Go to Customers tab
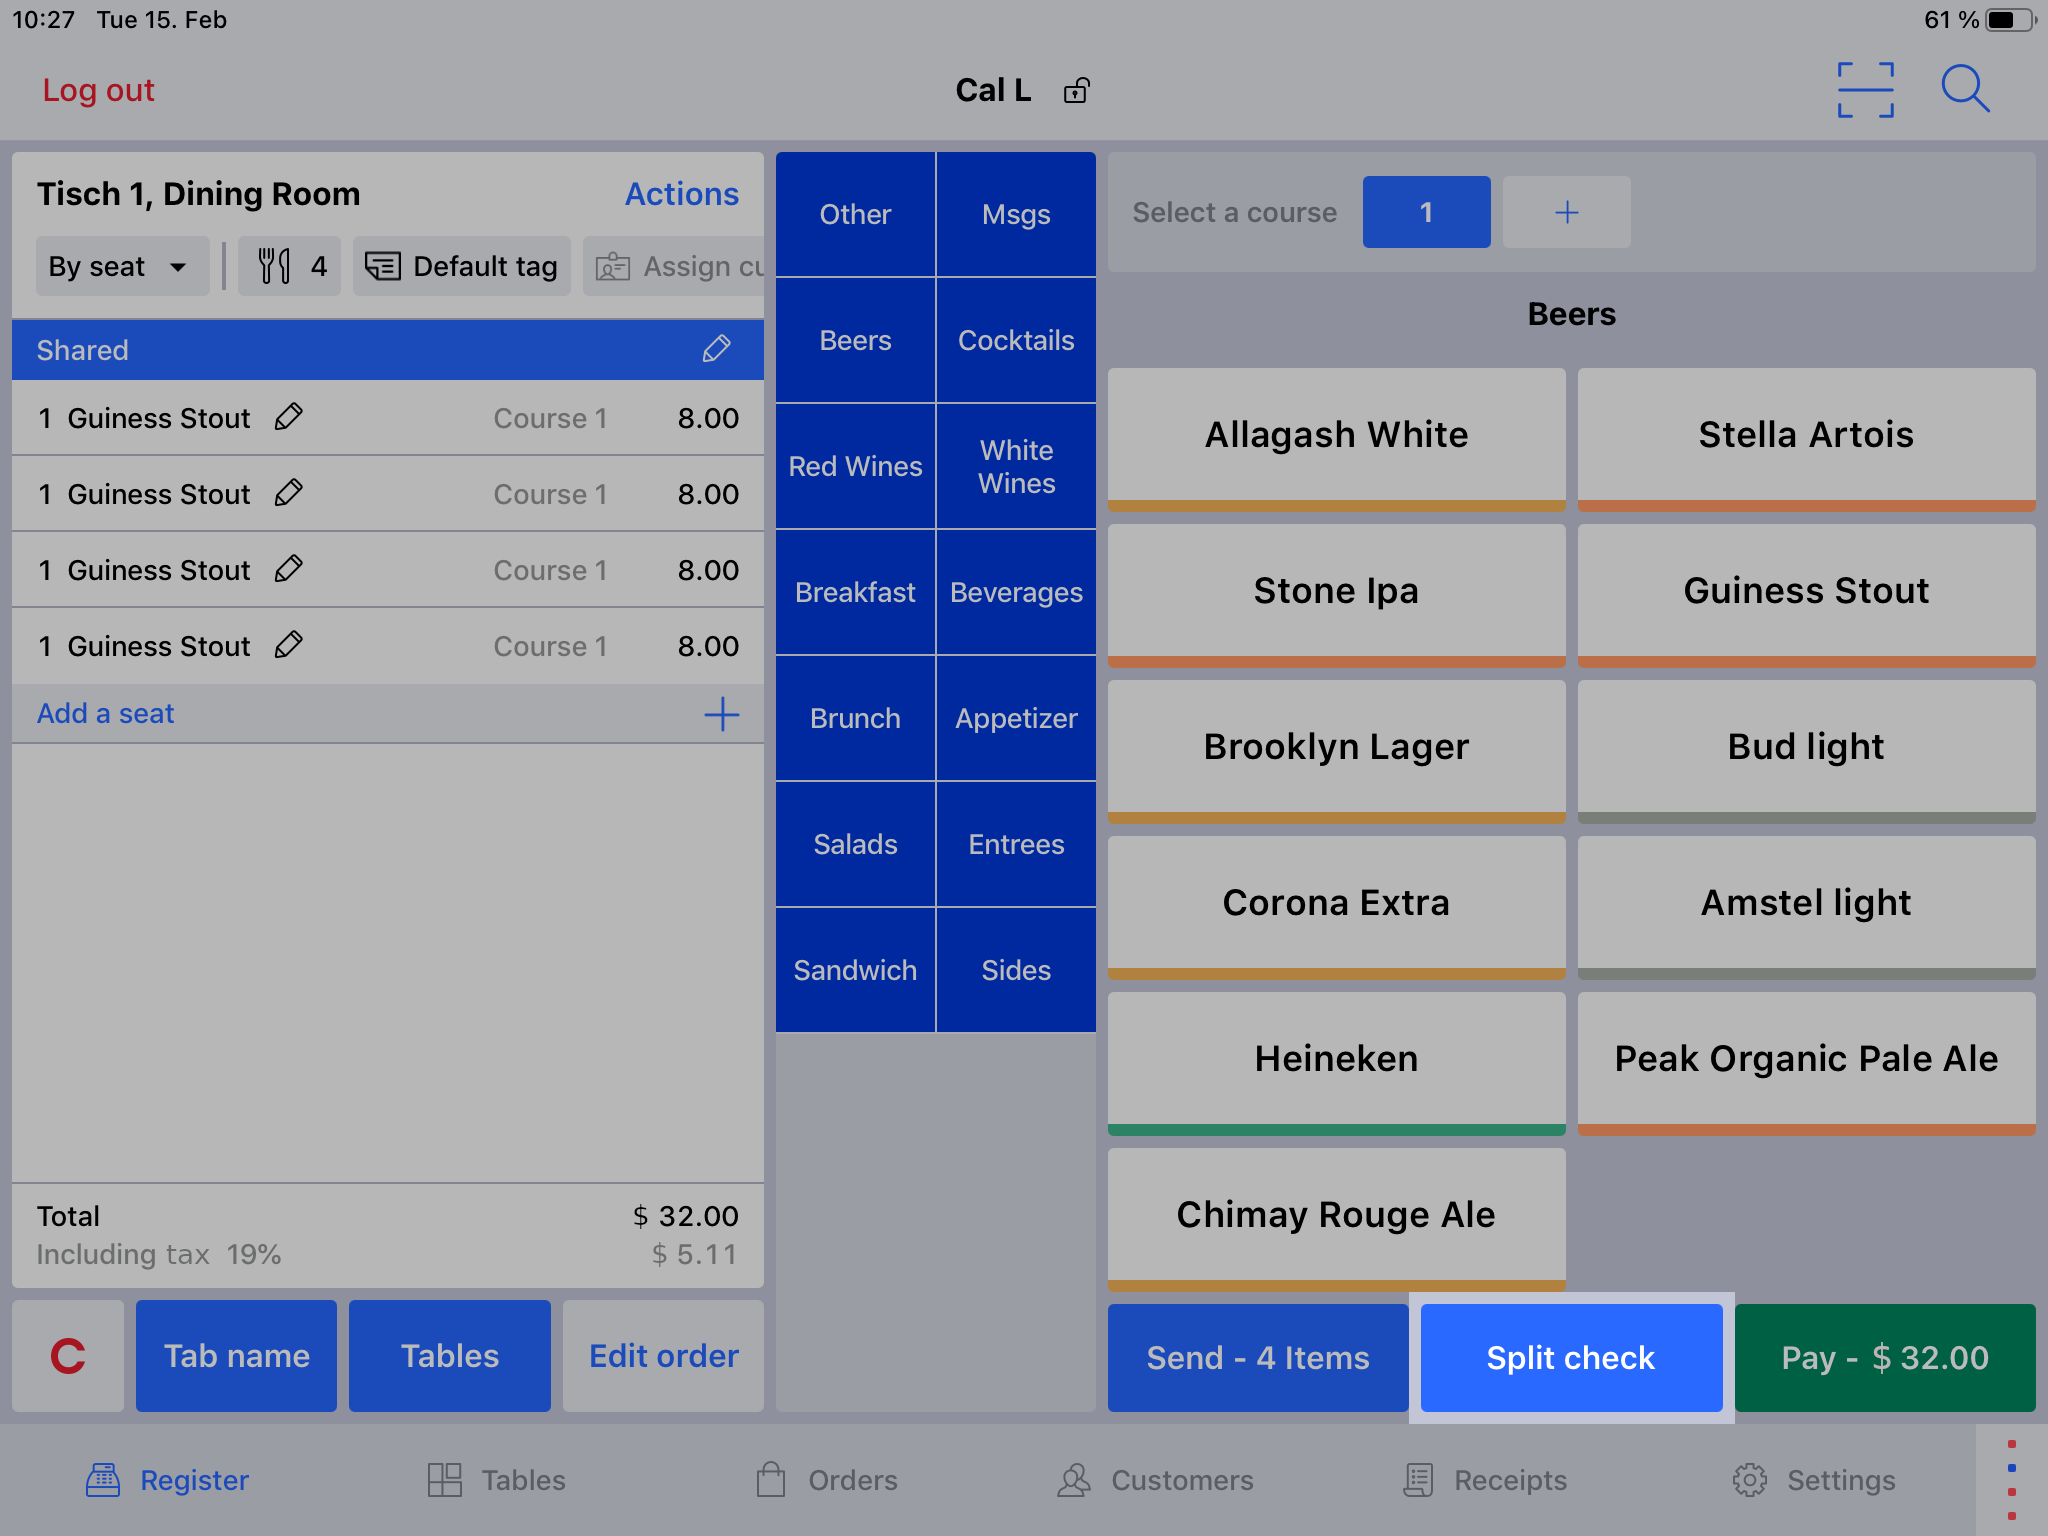The height and width of the screenshot is (1536, 2048). click(1155, 1480)
